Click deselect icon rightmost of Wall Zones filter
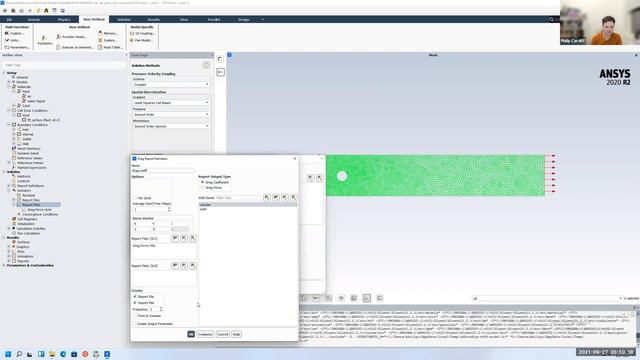 coord(294,198)
